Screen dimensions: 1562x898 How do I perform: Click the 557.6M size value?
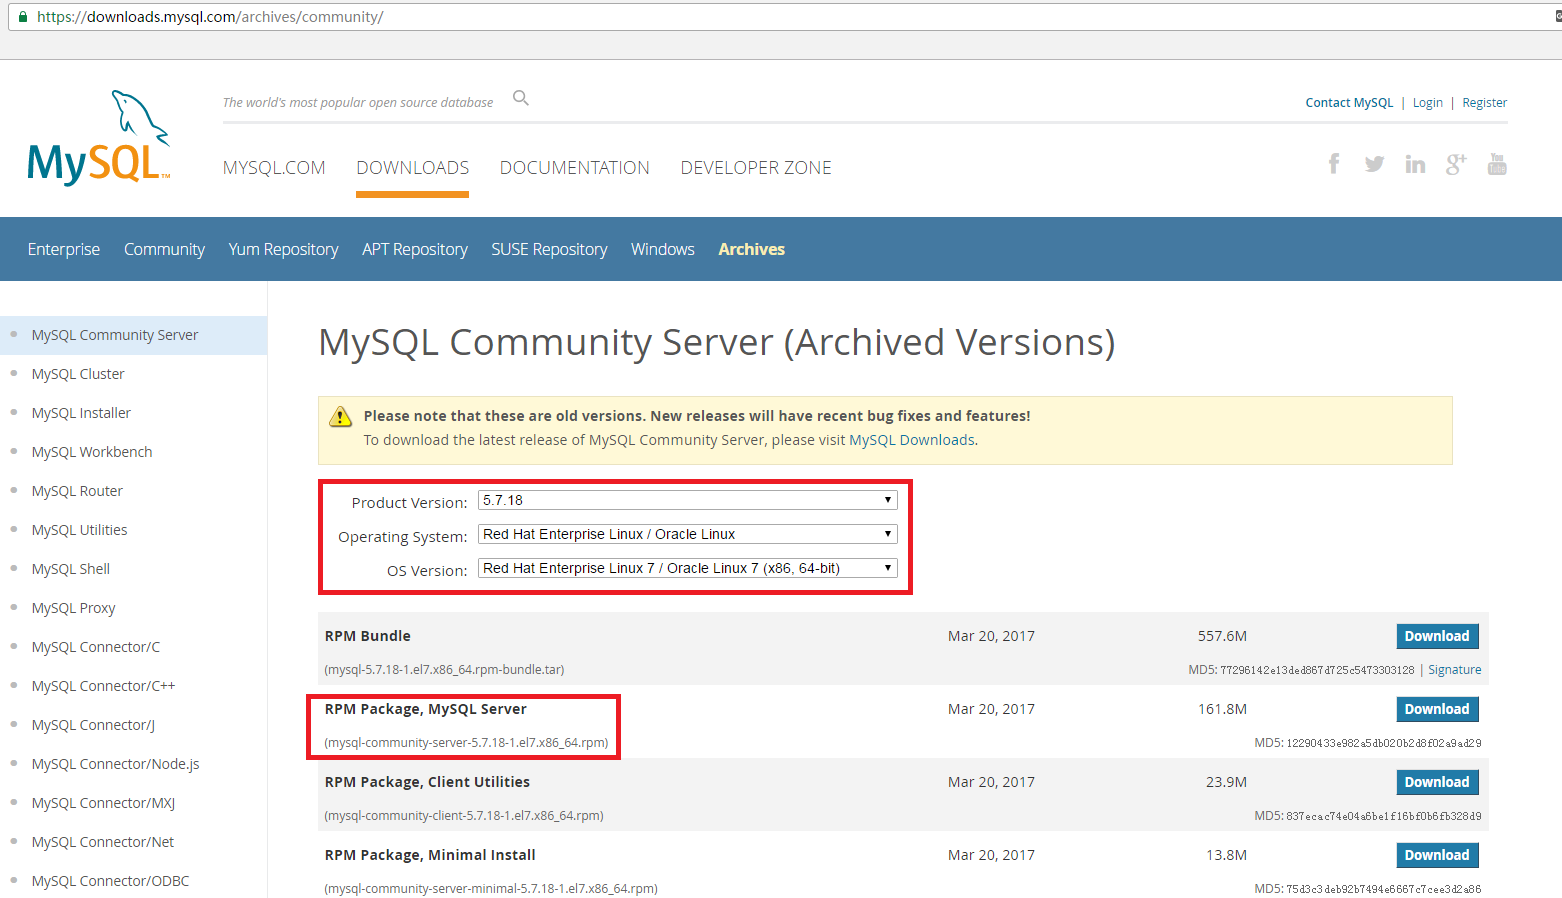click(x=1222, y=636)
